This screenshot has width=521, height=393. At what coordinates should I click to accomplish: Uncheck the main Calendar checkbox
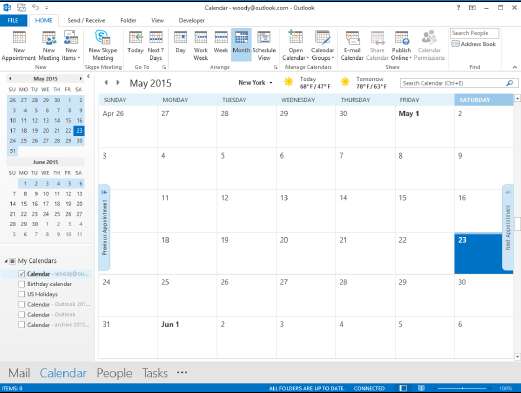pos(22,274)
